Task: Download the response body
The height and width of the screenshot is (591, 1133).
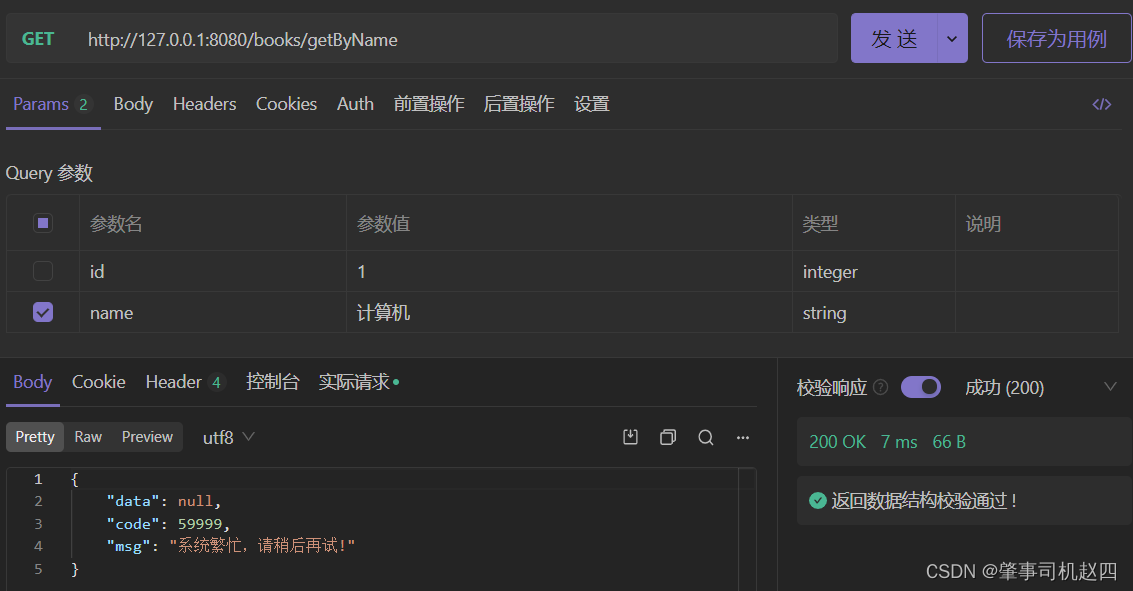Action: (x=630, y=437)
